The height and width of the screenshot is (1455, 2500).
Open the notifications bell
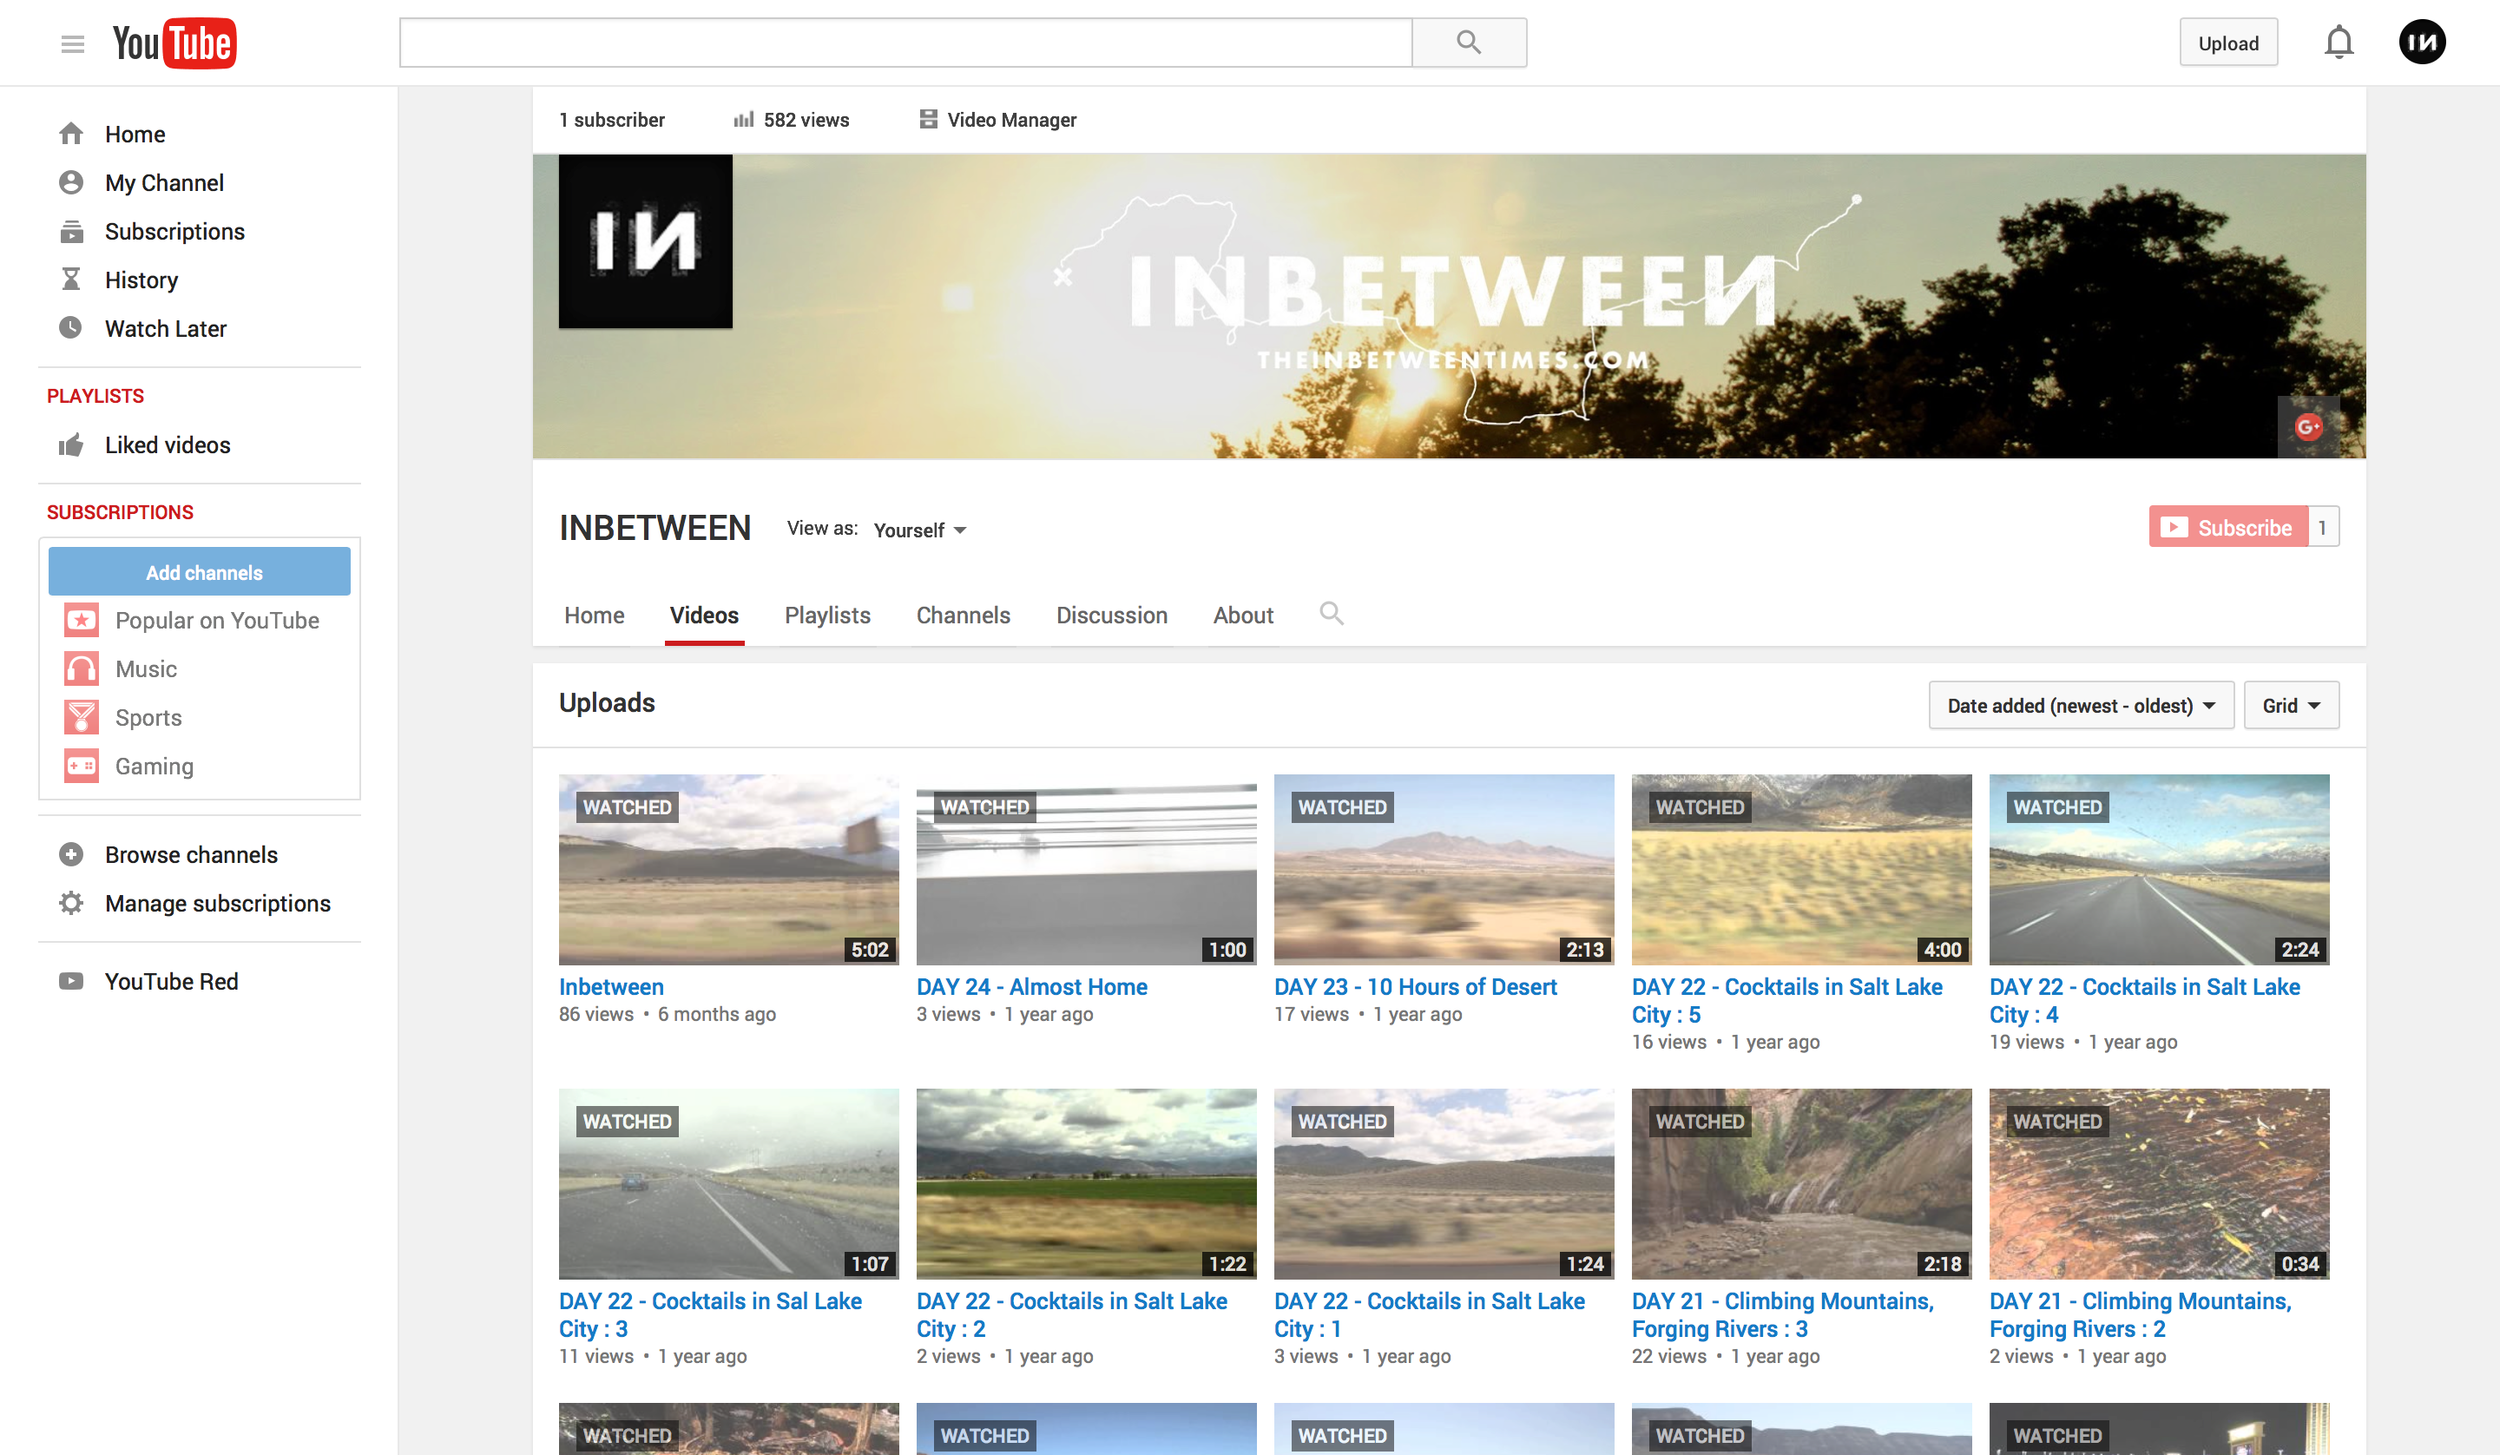click(x=2338, y=43)
